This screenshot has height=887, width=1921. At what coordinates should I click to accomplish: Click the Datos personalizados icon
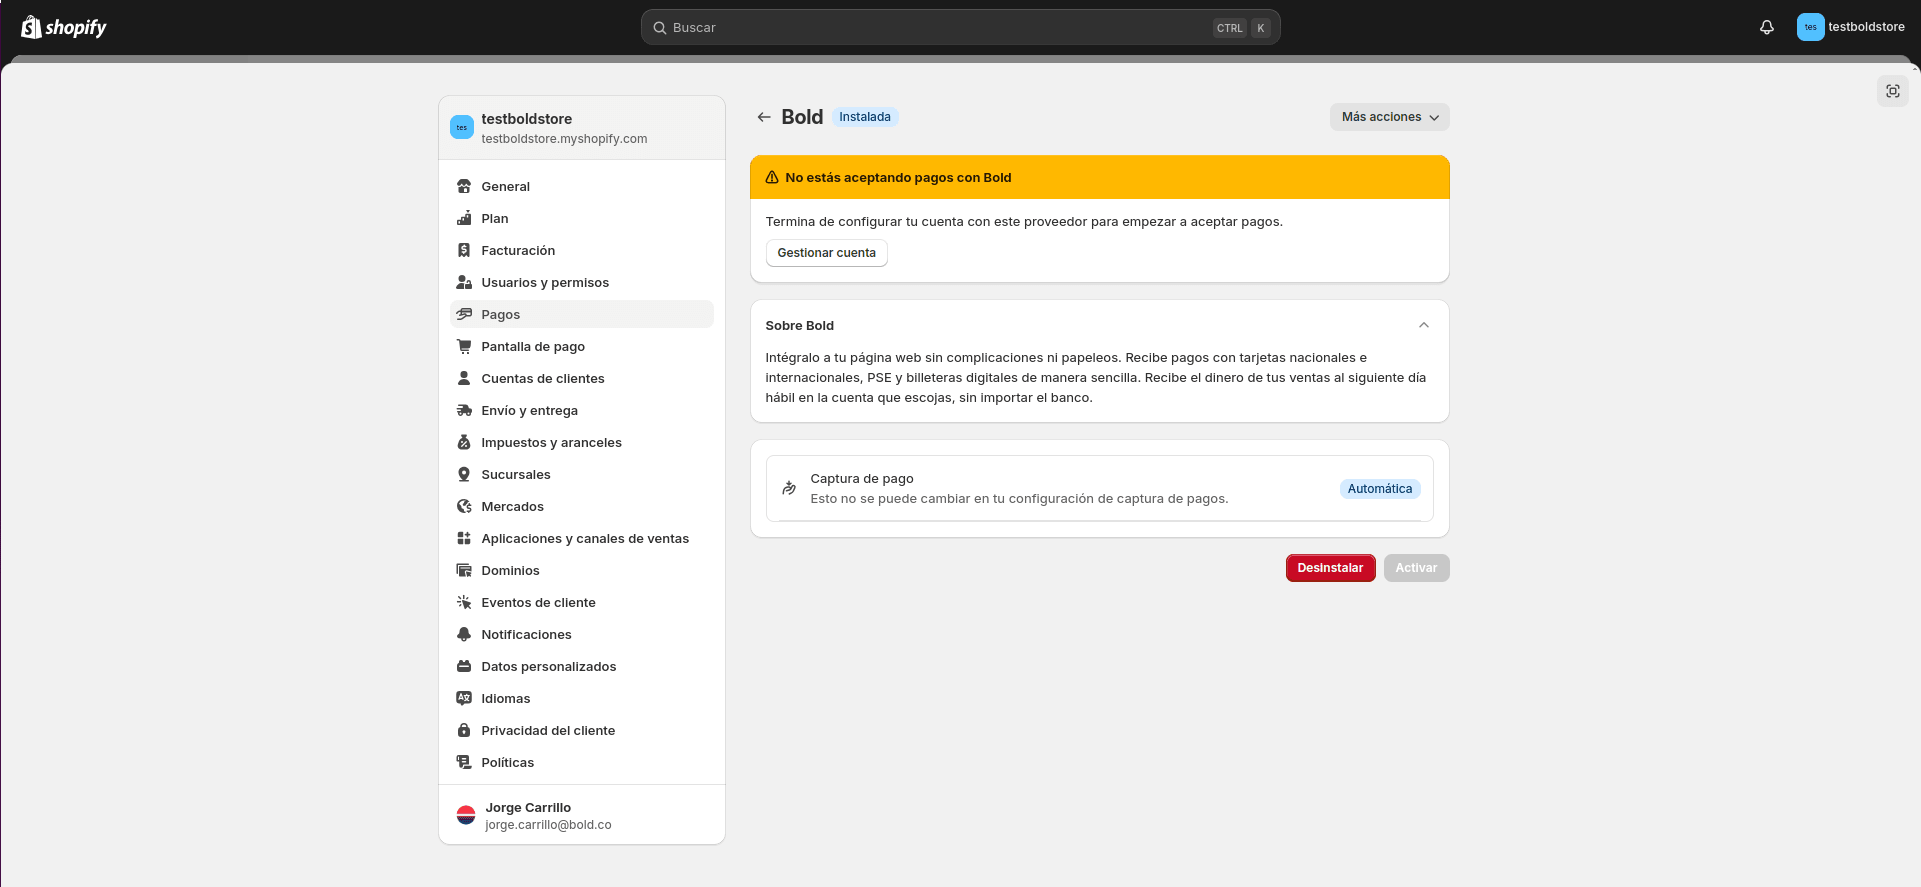point(464,666)
